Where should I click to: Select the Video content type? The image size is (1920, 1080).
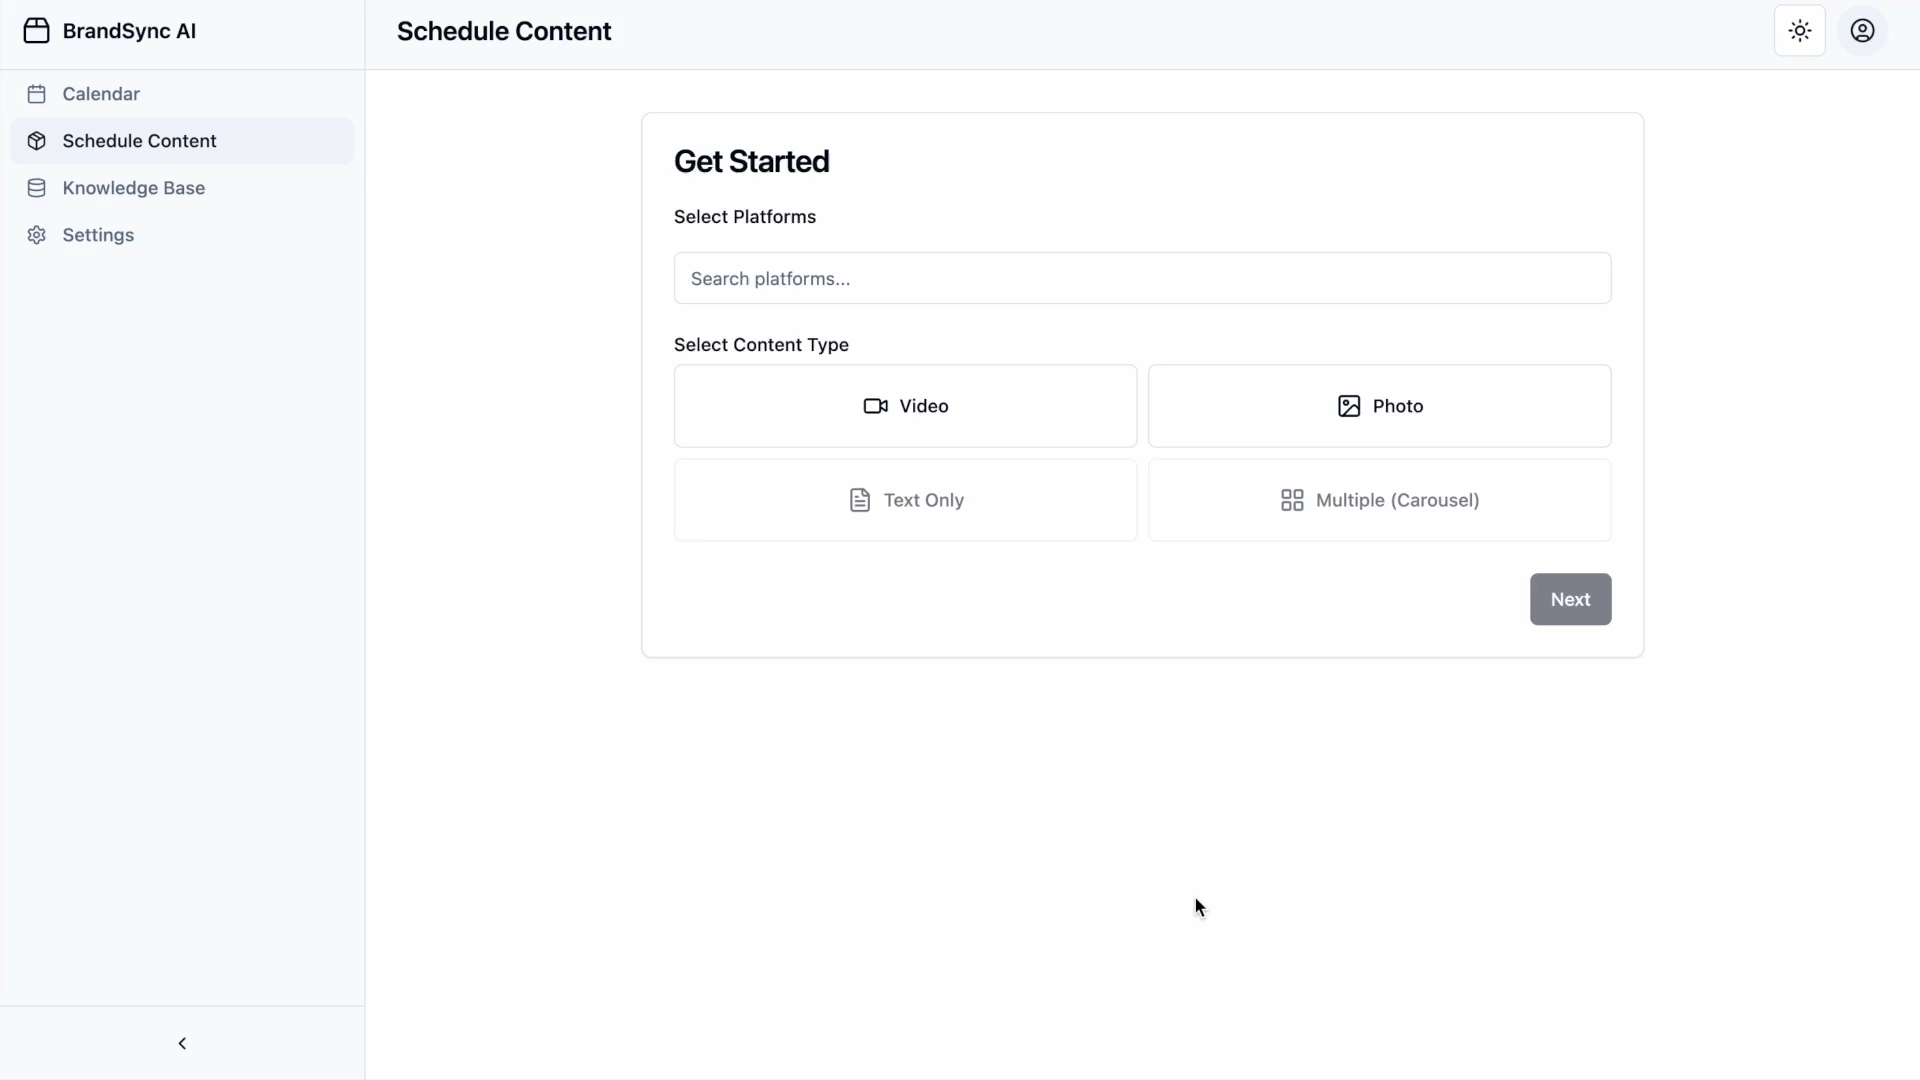905,406
